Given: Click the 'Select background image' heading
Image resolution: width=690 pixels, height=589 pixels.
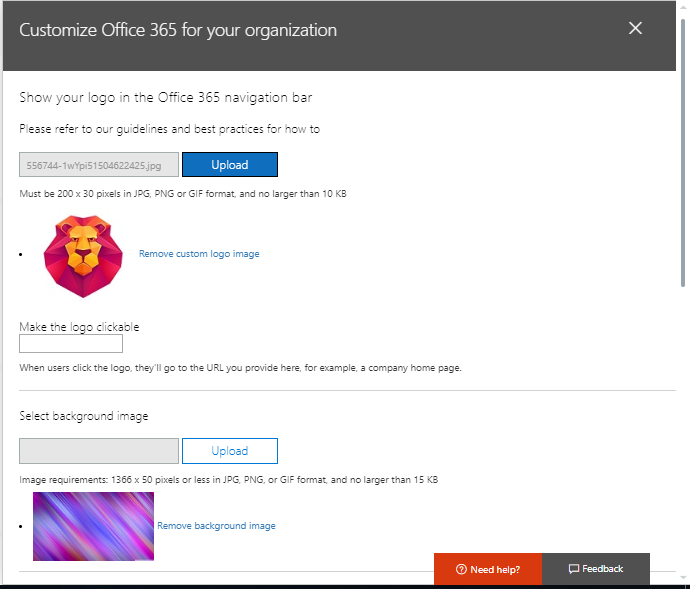Looking at the screenshot, I should (84, 416).
